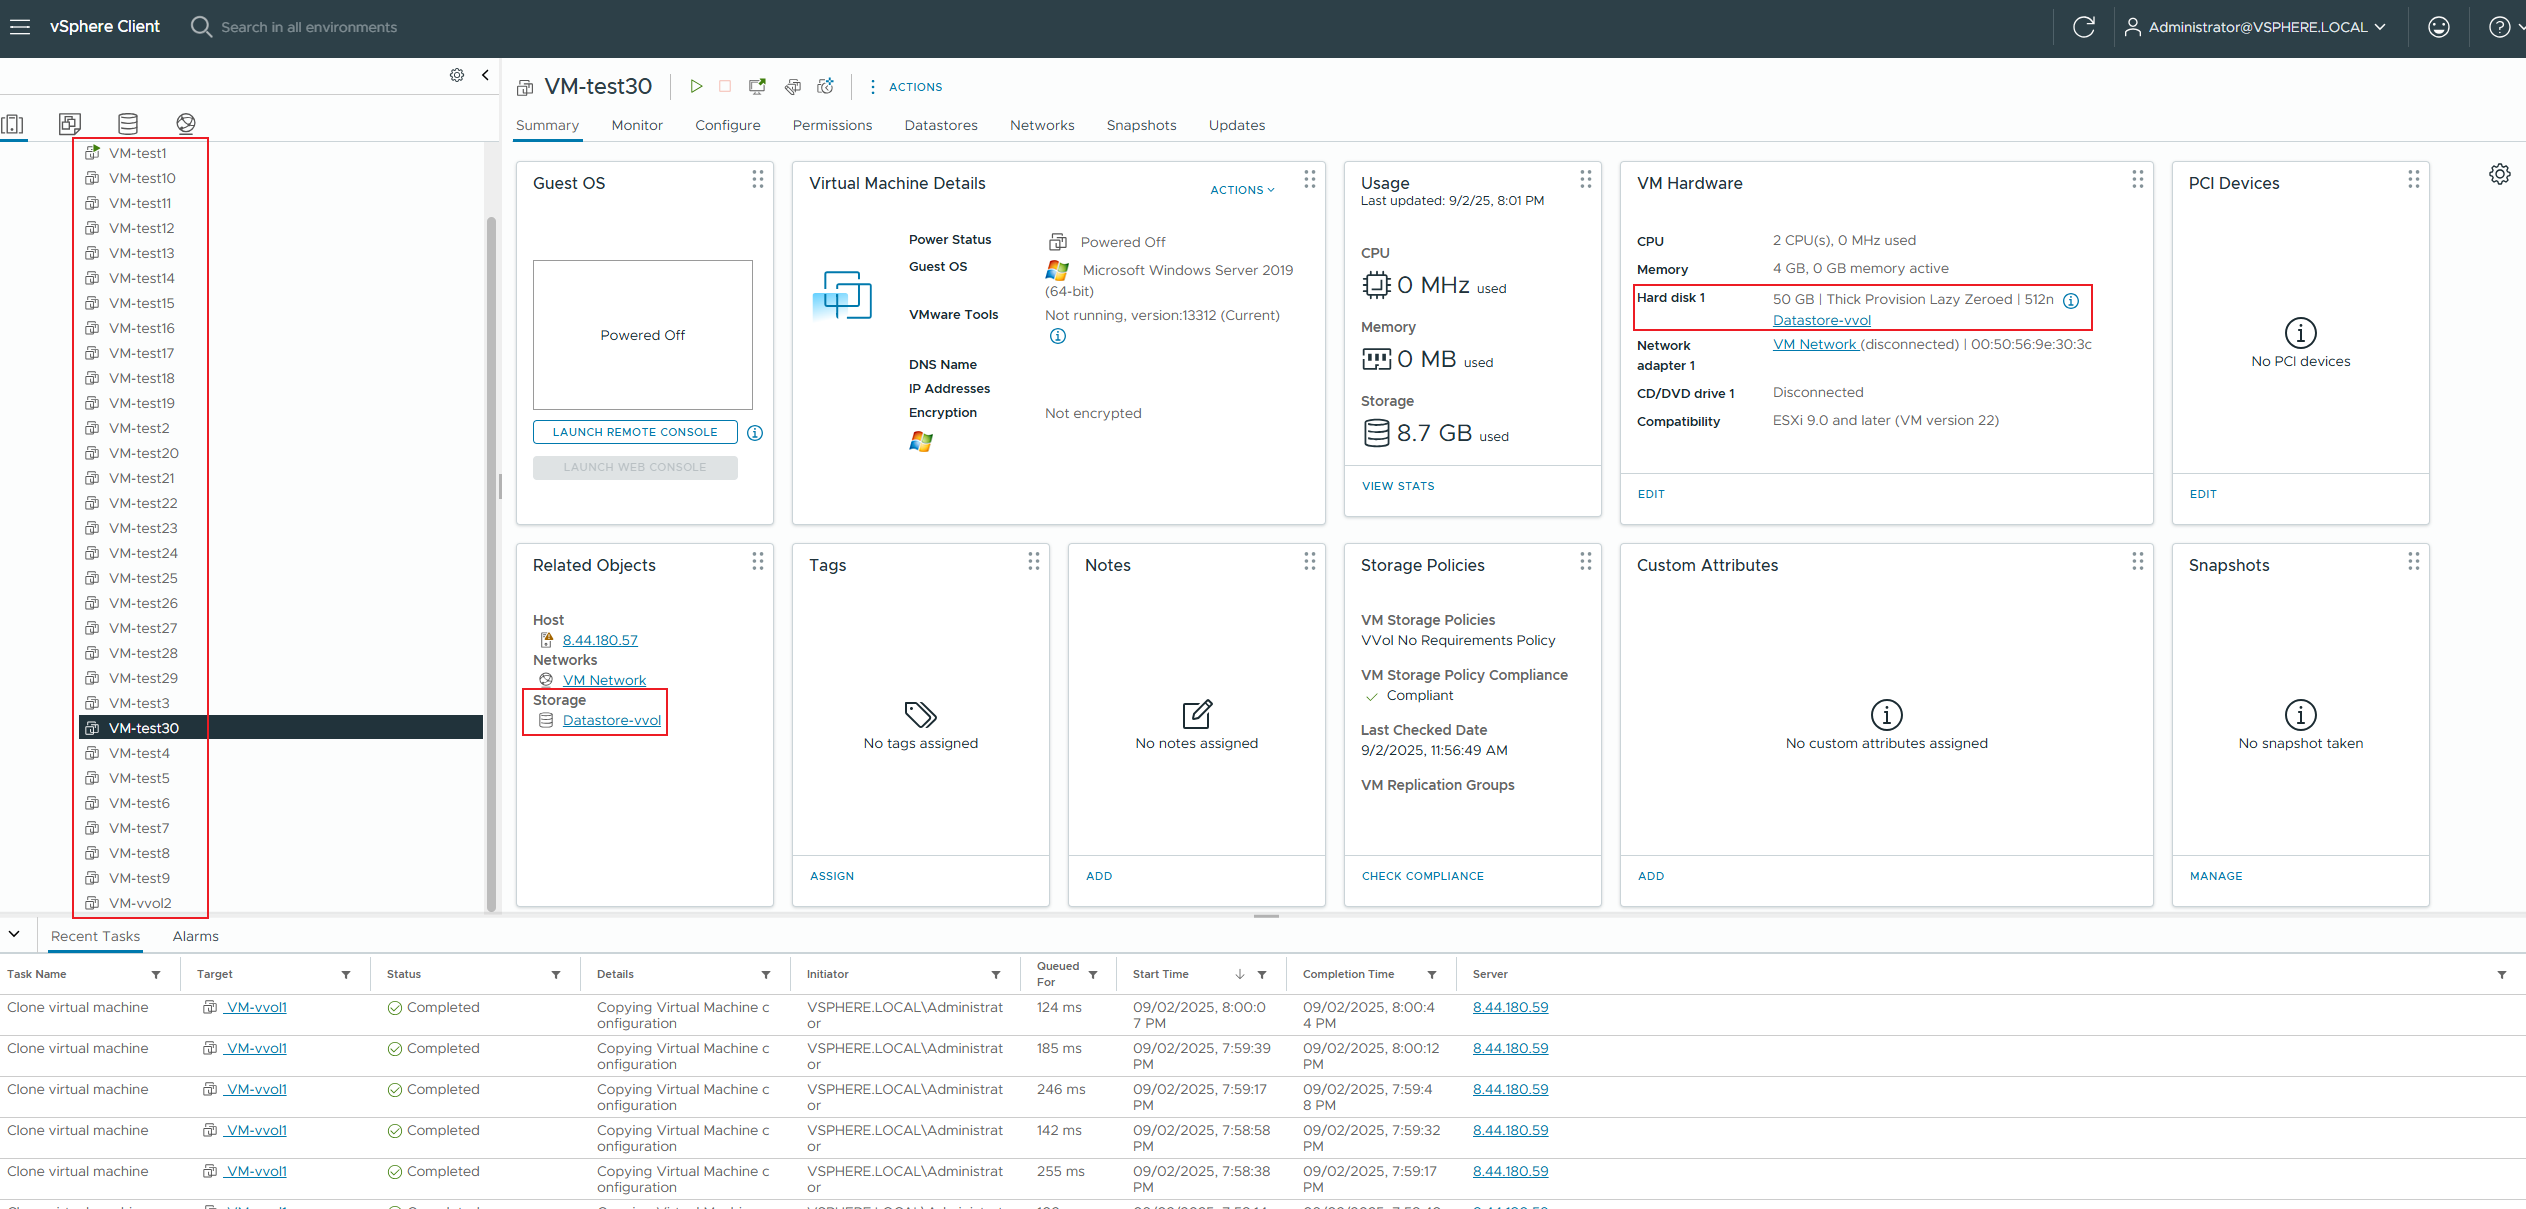Open the Permissions tab
This screenshot has height=1209, width=2526.
(x=832, y=125)
